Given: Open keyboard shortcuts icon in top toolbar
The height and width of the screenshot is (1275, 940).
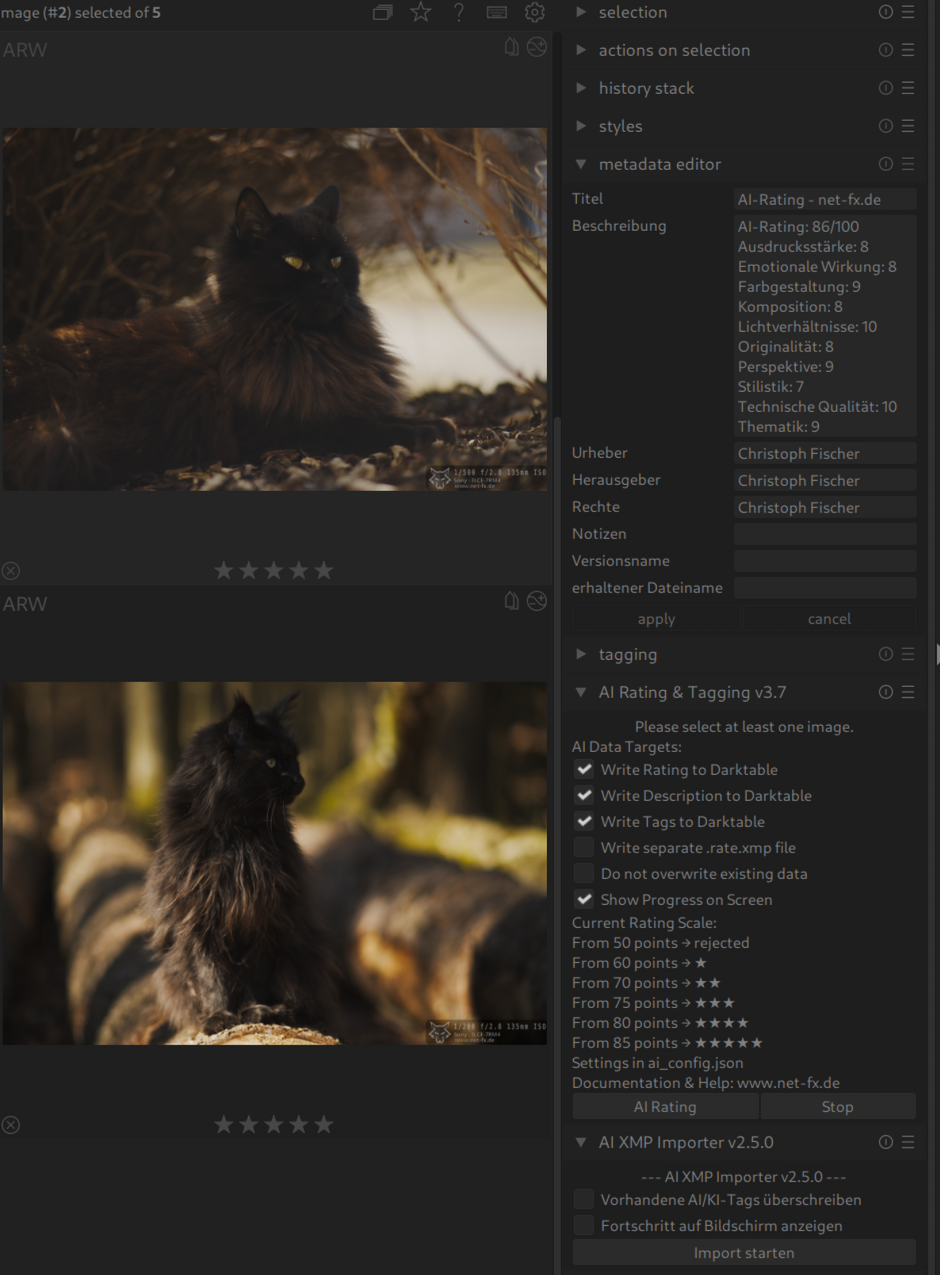Looking at the screenshot, I should tap(496, 13).
